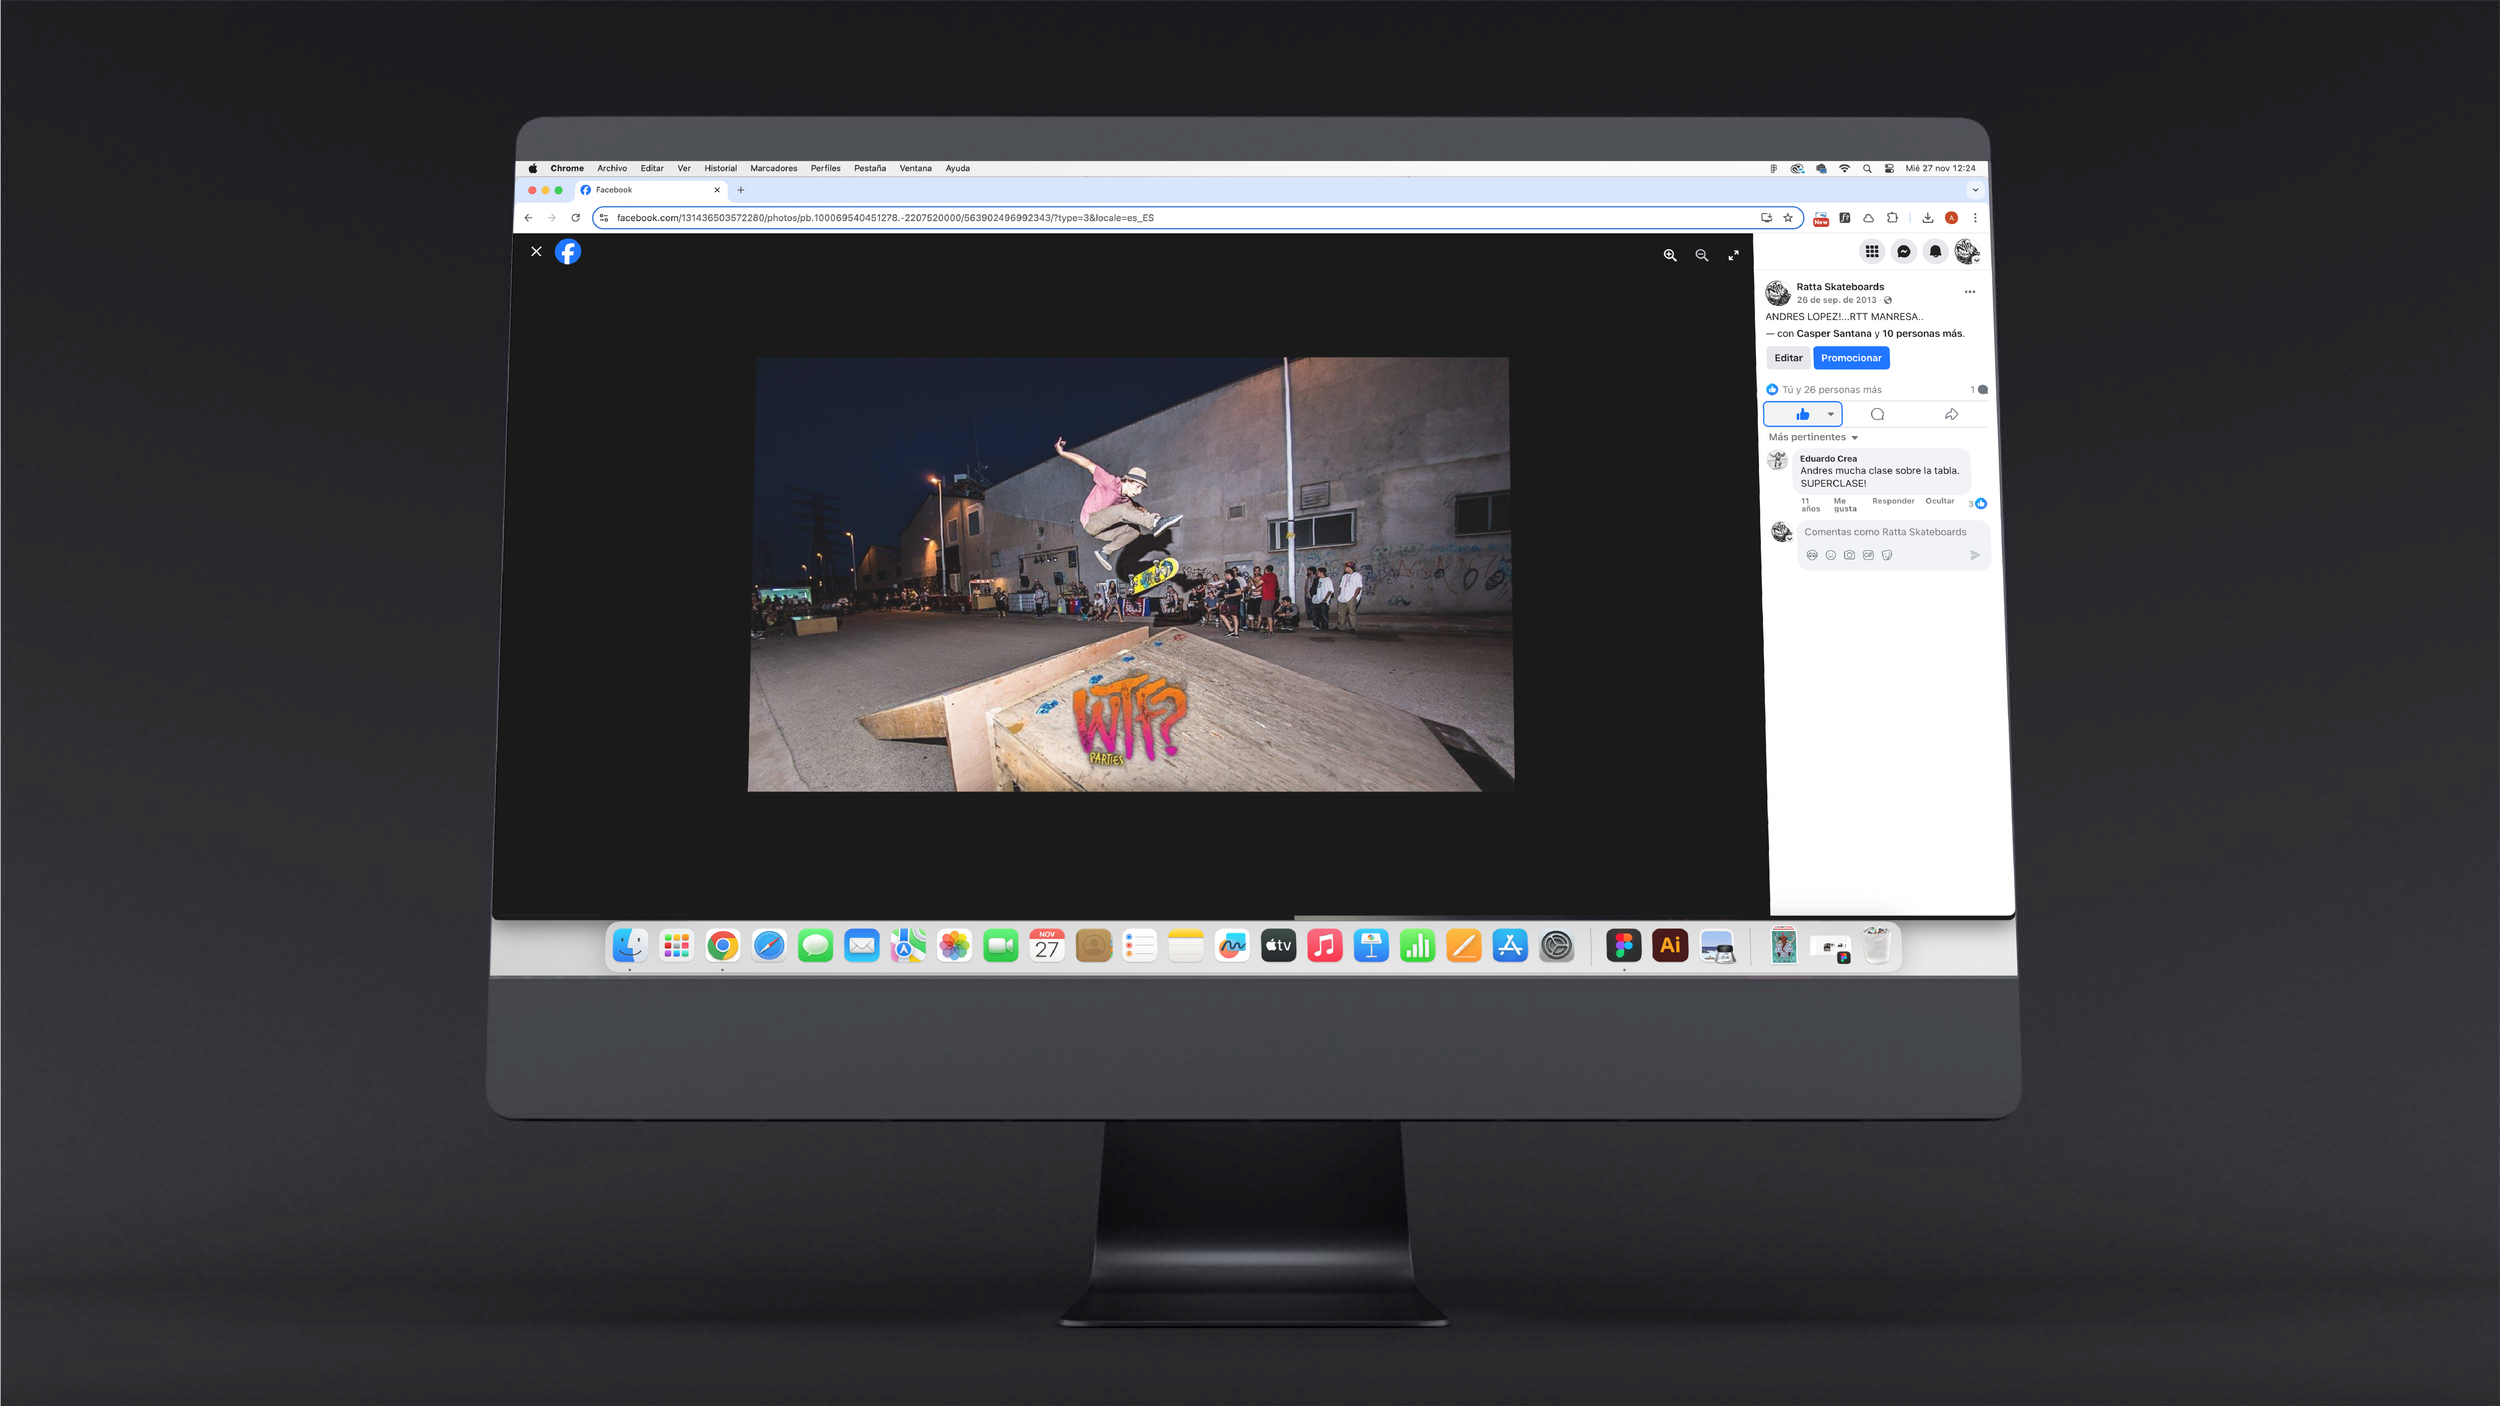2500x1406 pixels.
Task: Click the share arrow icon
Action: click(1951, 415)
